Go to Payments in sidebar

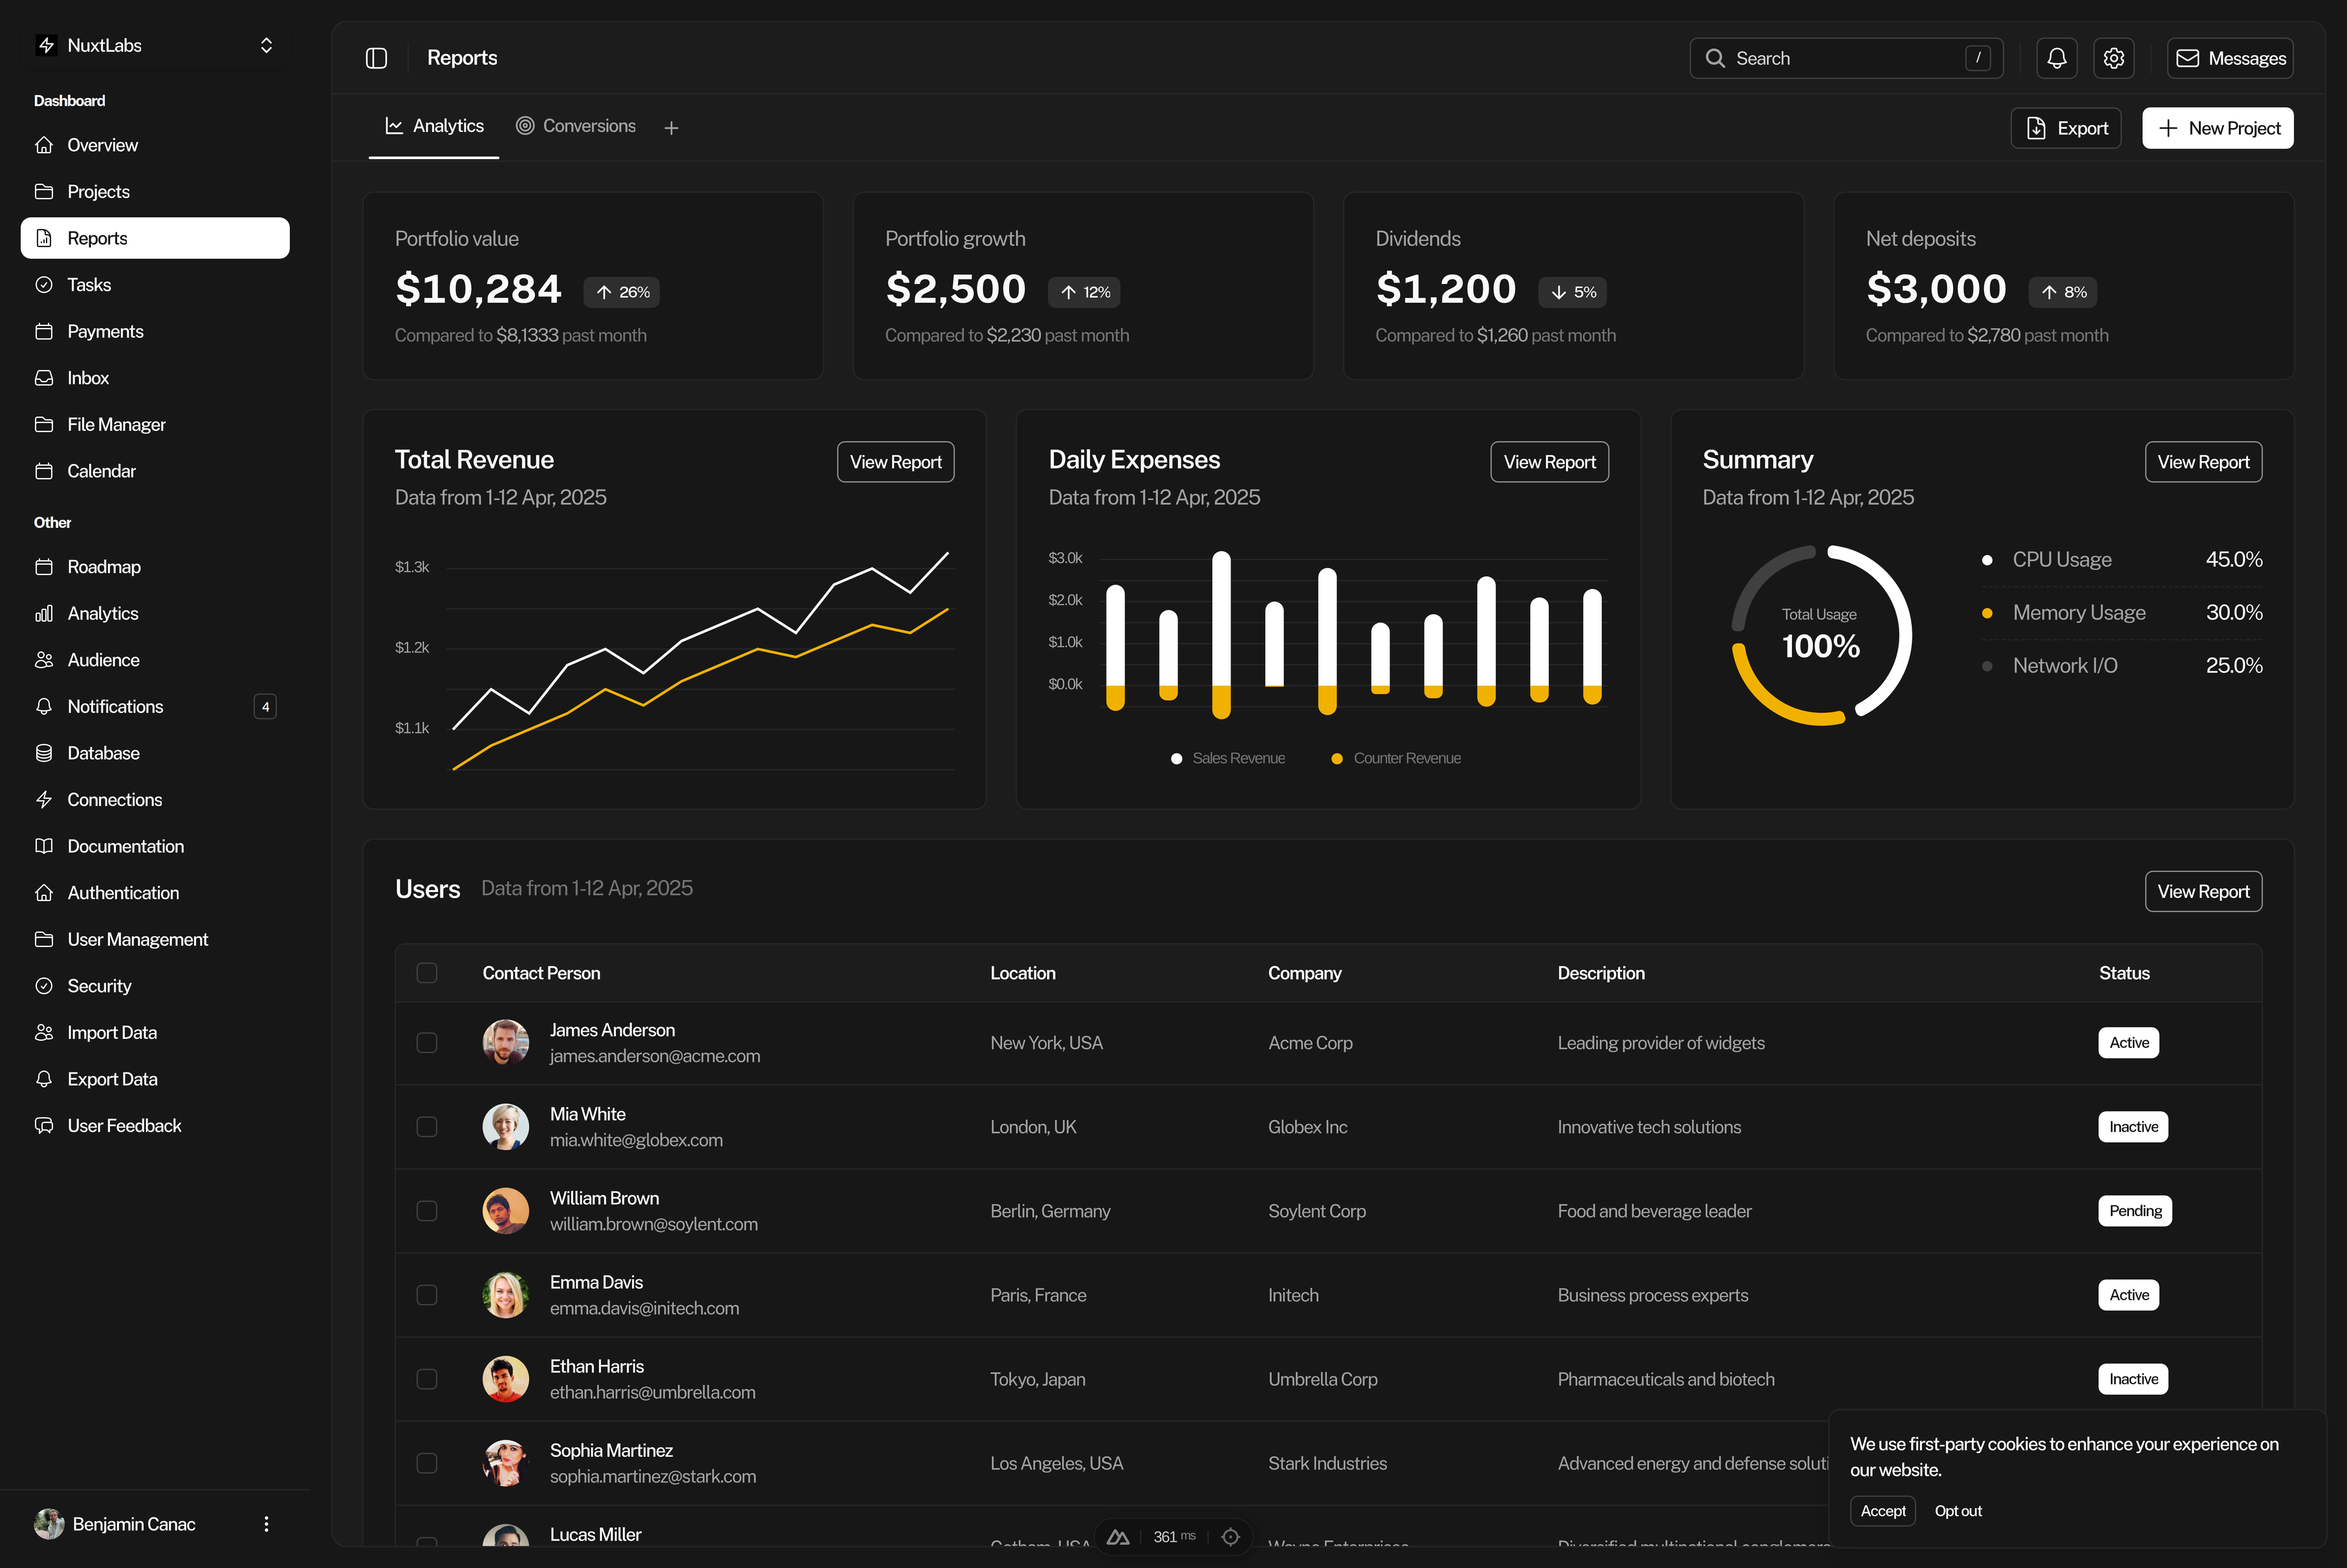click(x=105, y=331)
